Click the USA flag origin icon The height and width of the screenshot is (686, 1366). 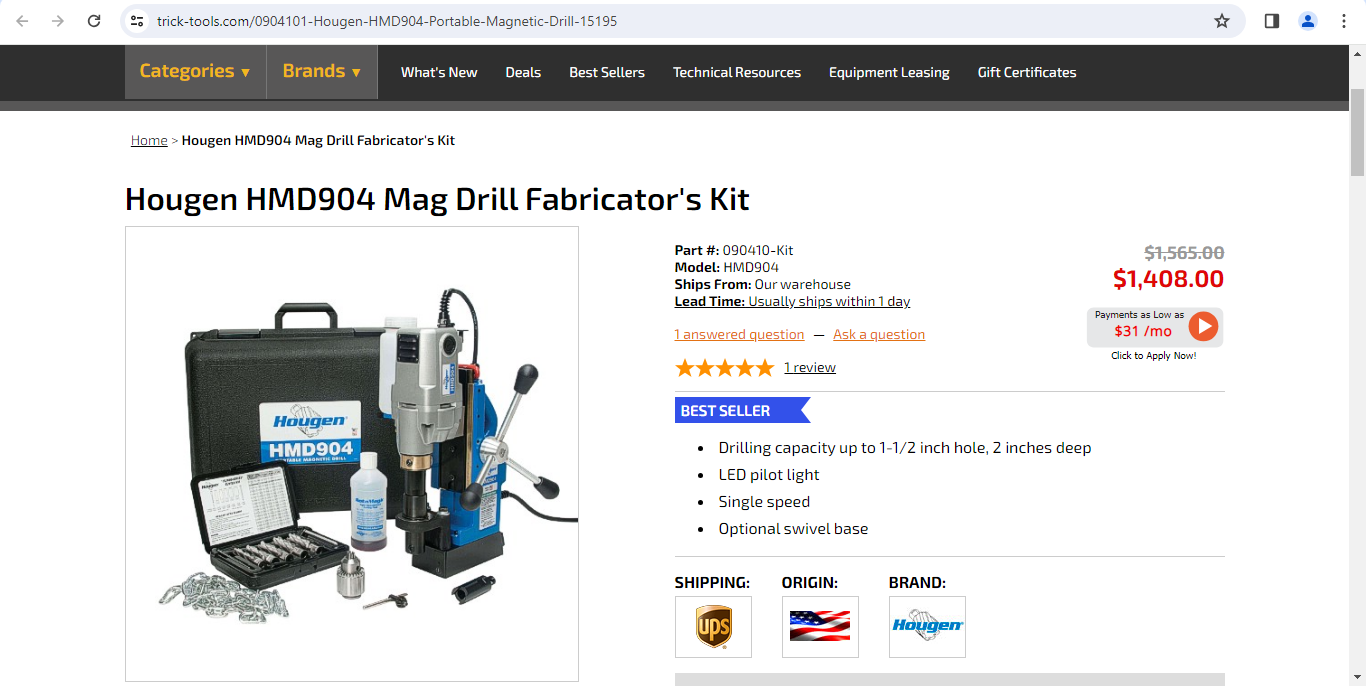[x=820, y=627]
